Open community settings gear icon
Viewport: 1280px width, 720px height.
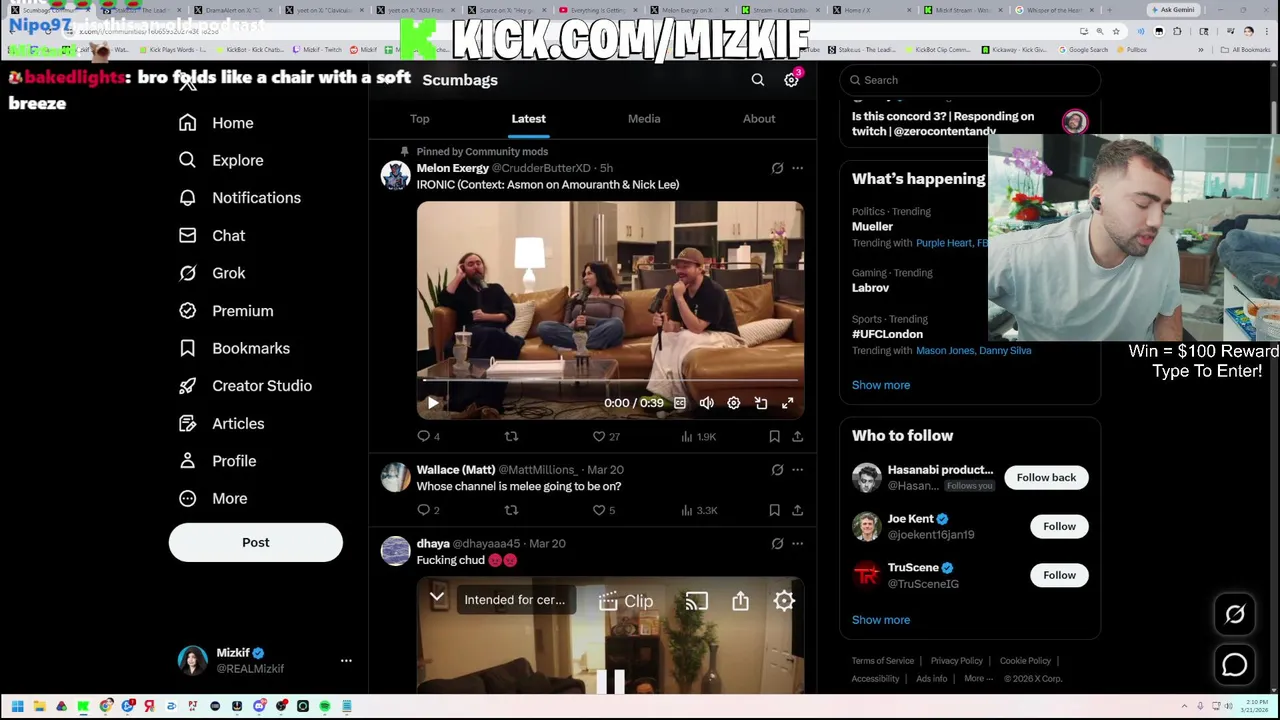[791, 80]
